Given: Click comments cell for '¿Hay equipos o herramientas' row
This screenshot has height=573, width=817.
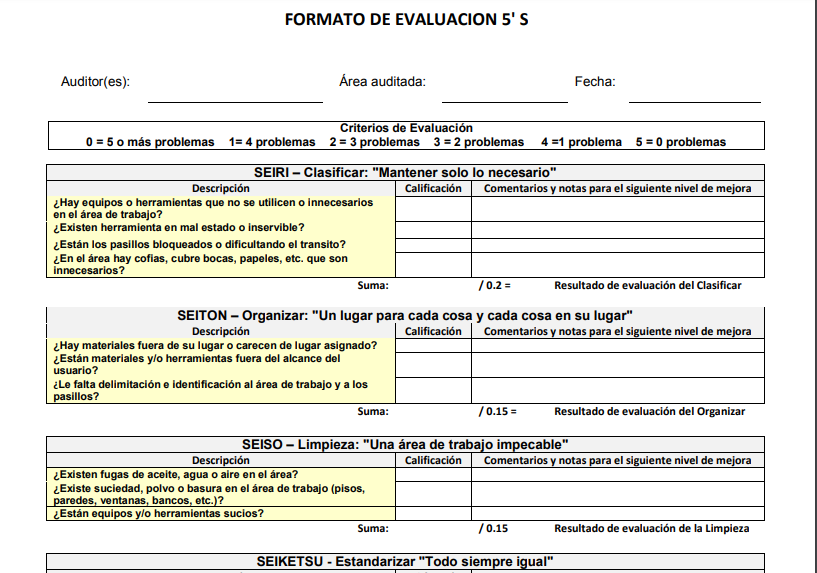Looking at the screenshot, I should pyautogui.click(x=618, y=209).
